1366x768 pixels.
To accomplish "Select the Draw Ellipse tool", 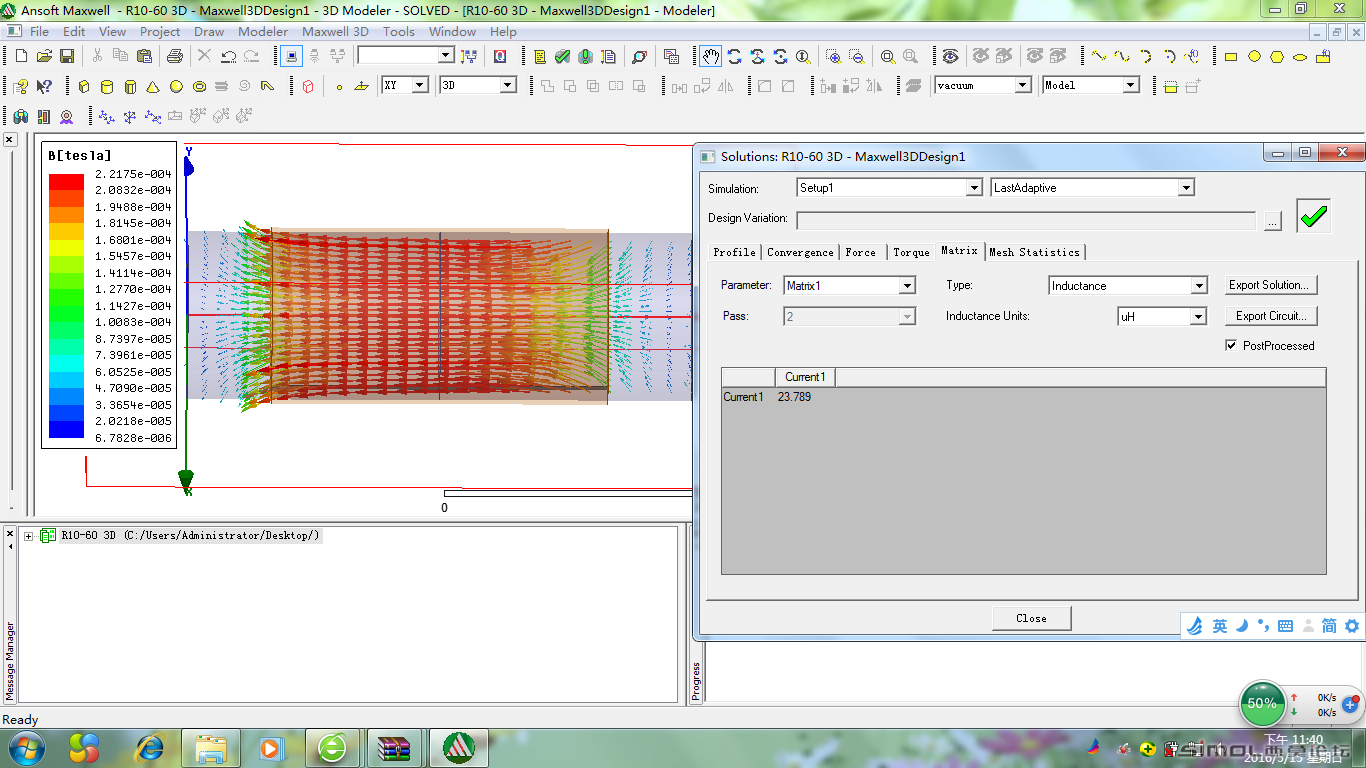I will [x=1300, y=56].
